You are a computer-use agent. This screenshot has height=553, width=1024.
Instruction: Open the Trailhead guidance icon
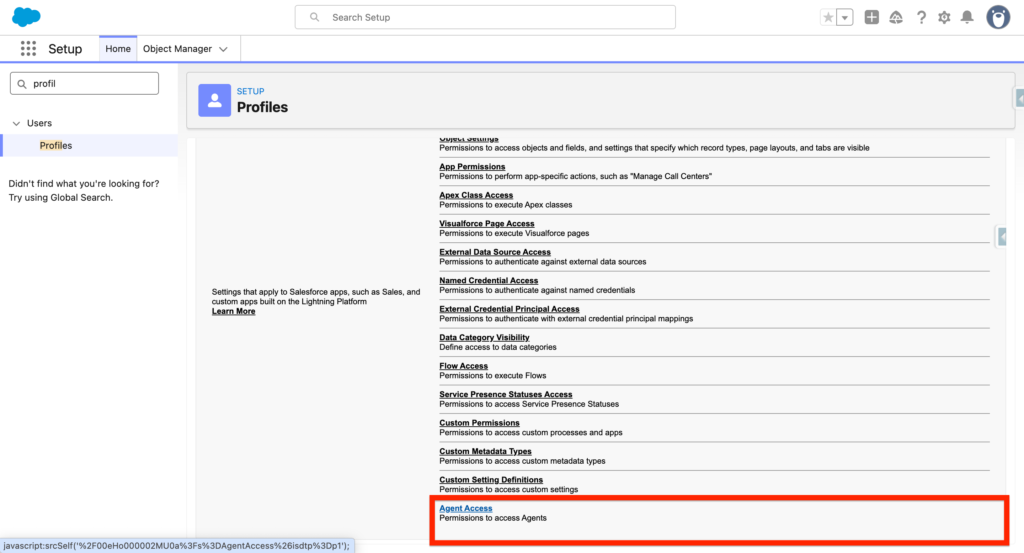pyautogui.click(x=896, y=17)
